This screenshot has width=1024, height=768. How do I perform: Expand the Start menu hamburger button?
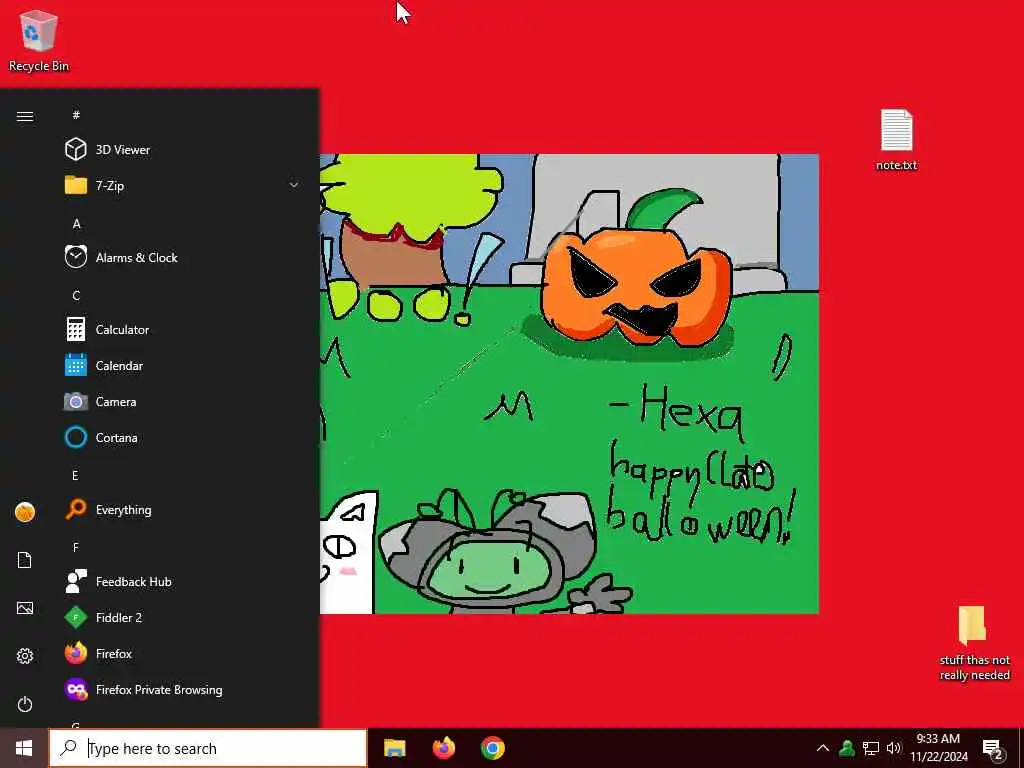(x=25, y=116)
